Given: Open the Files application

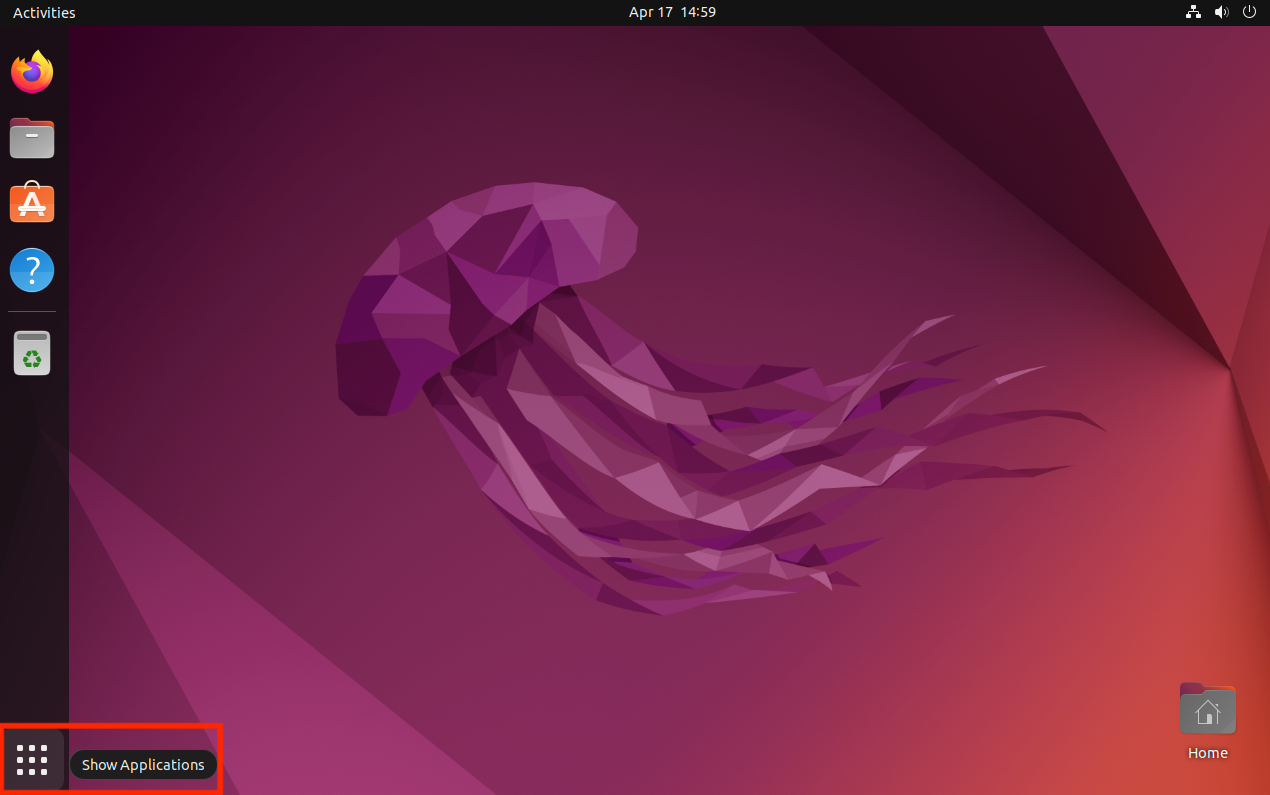Looking at the screenshot, I should (31, 137).
